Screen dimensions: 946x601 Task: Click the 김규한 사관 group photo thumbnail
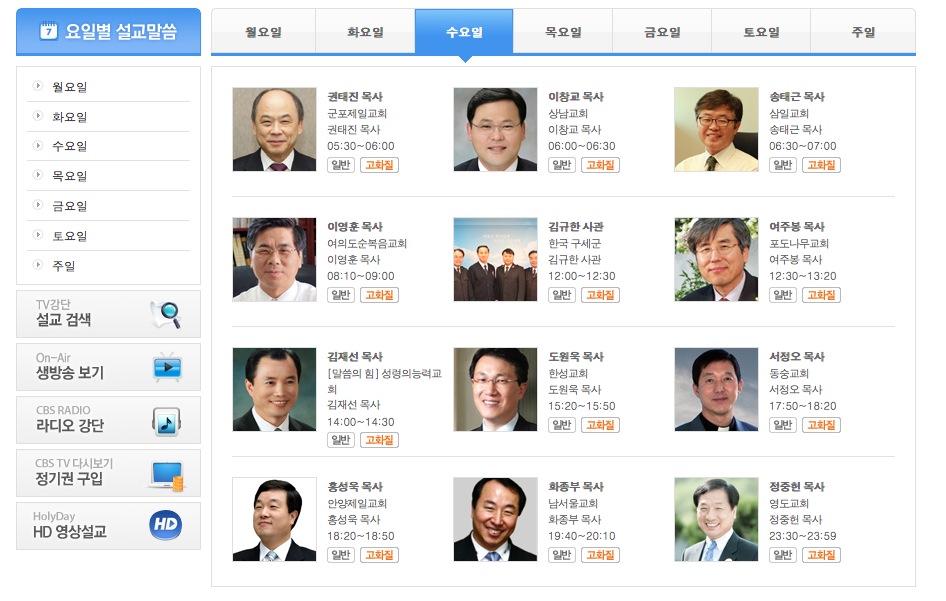pyautogui.click(x=495, y=259)
